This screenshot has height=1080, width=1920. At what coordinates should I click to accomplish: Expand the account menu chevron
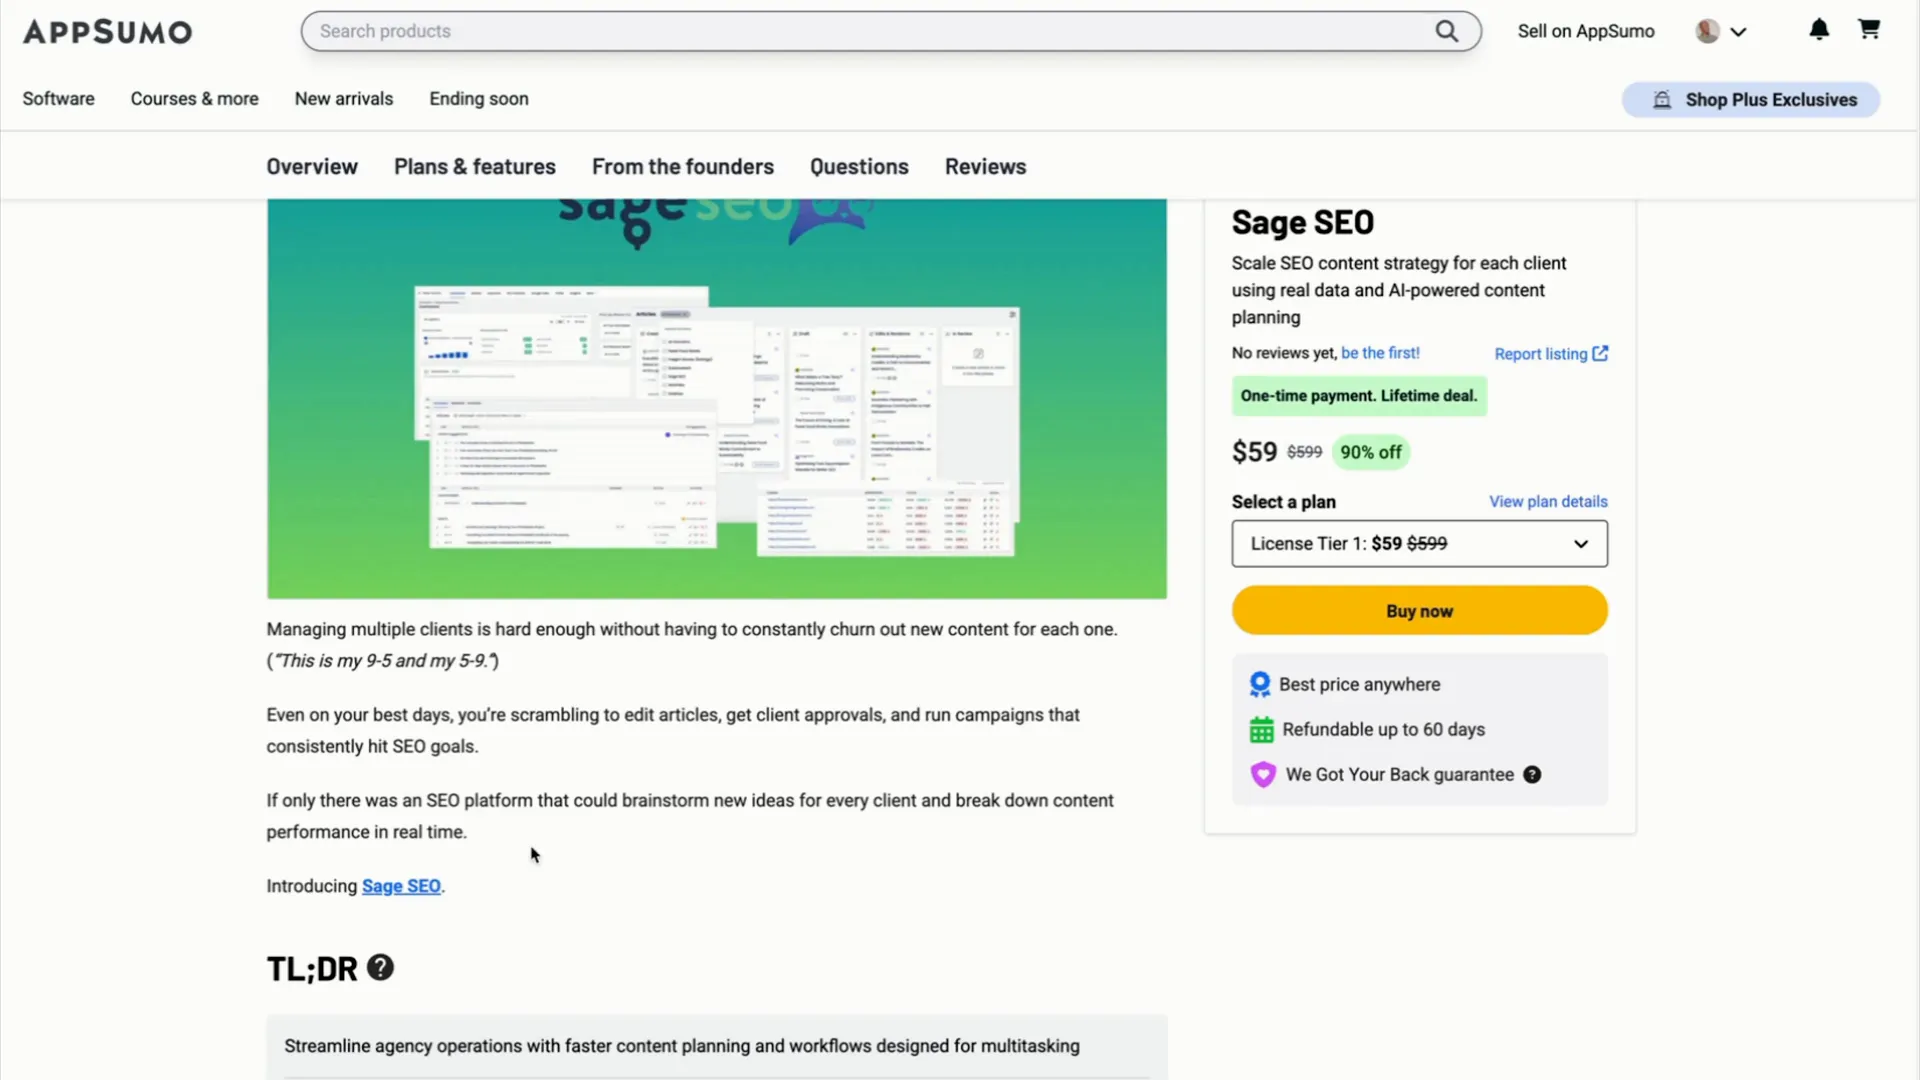[1738, 32]
